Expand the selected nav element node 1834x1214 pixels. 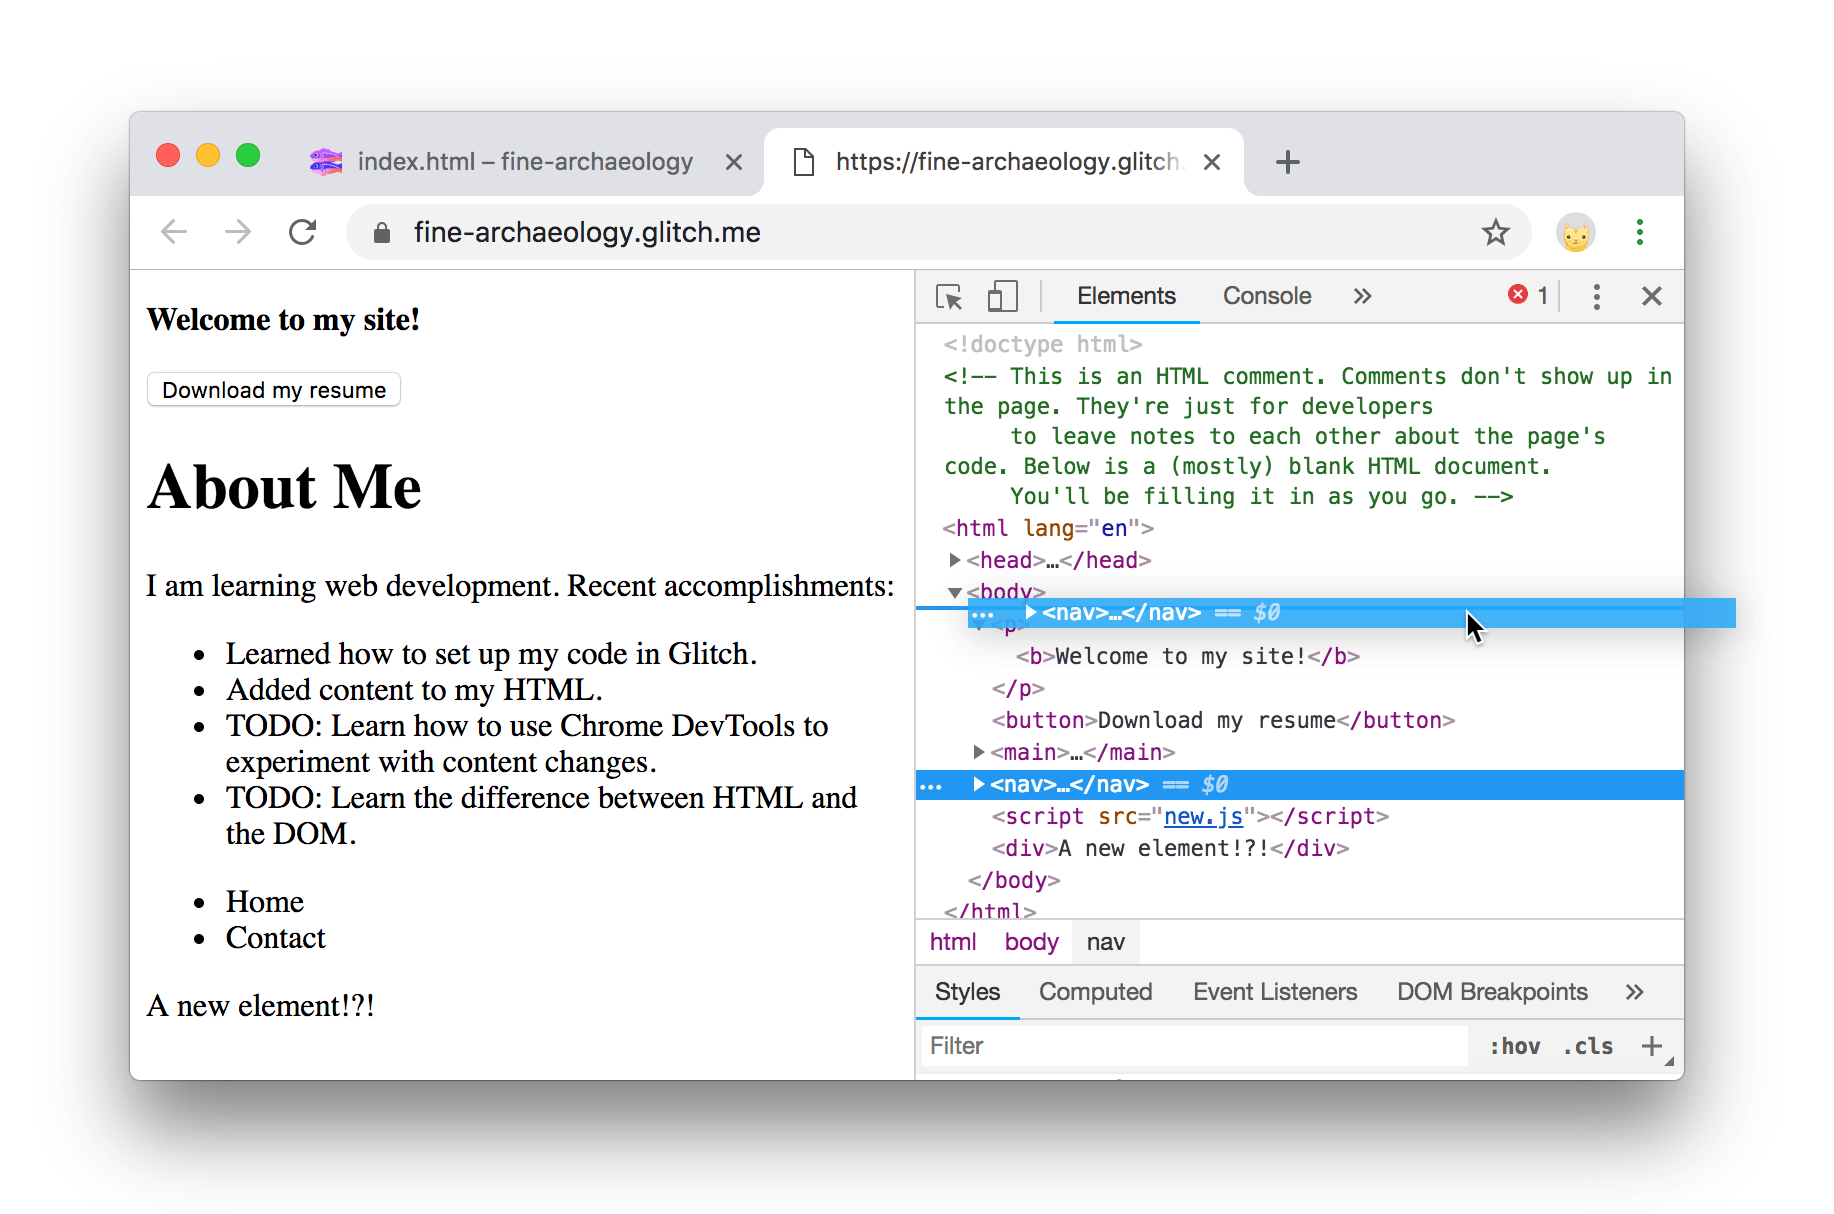(x=979, y=784)
